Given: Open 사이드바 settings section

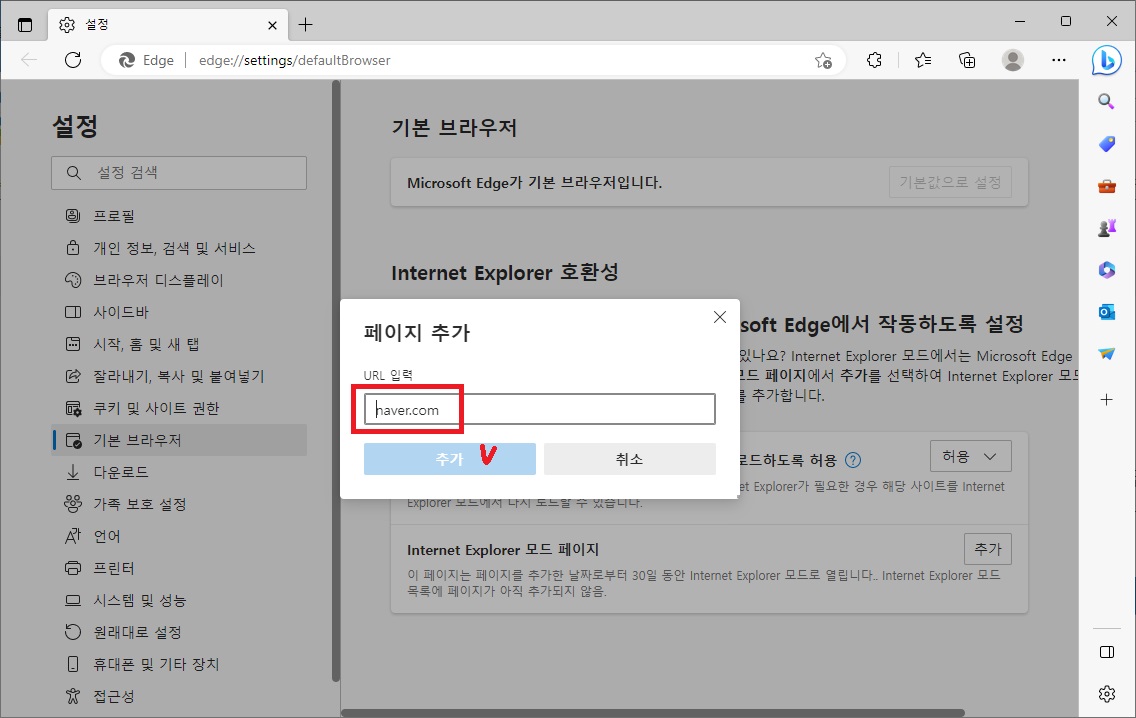Looking at the screenshot, I should 179,312.
